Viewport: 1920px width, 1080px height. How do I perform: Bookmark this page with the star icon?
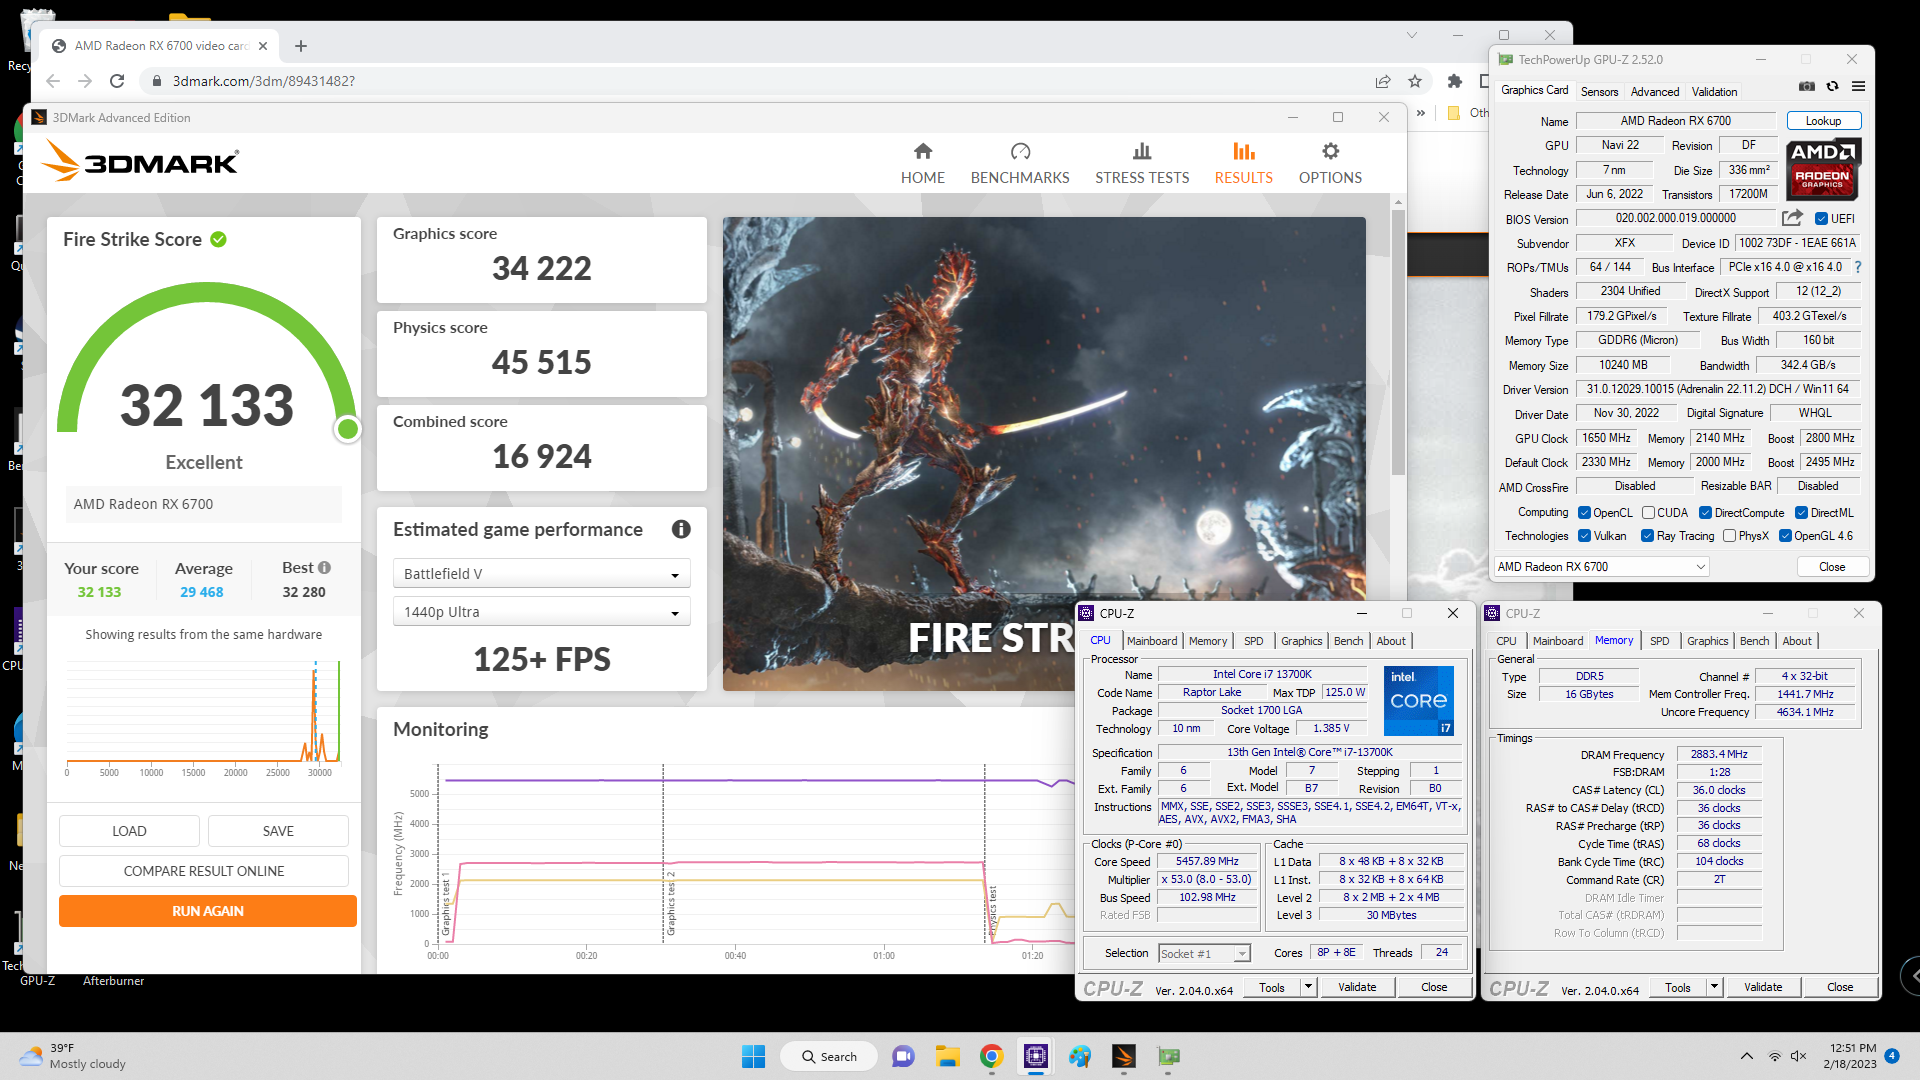(x=1415, y=81)
